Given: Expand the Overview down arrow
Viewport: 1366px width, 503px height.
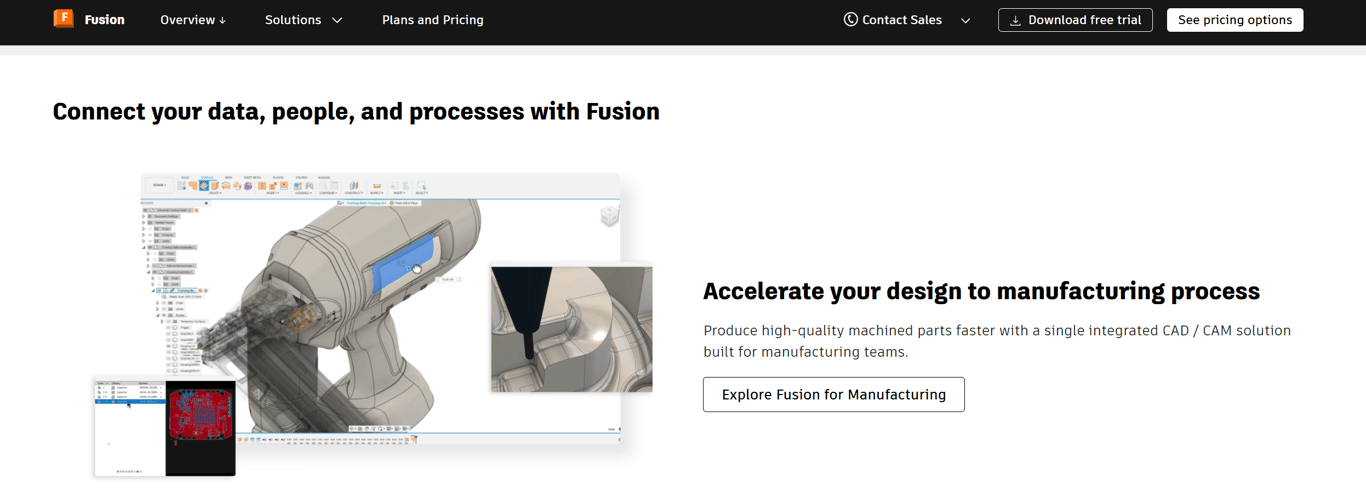Looking at the screenshot, I should [222, 20].
